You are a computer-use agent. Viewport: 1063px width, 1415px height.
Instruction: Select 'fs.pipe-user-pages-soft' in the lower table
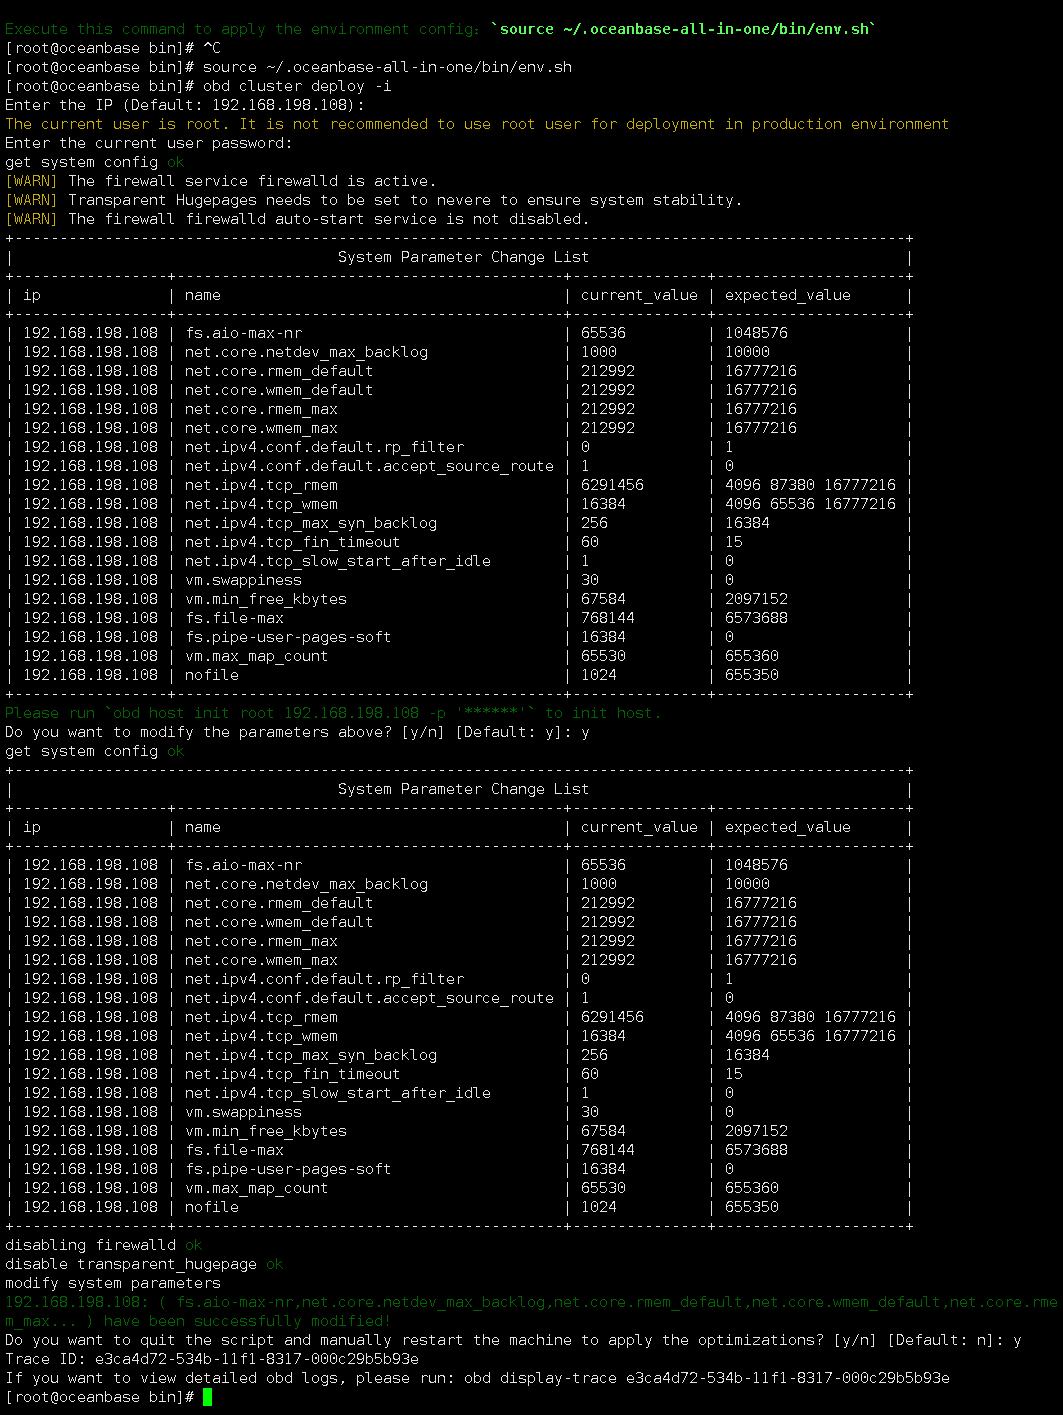(x=288, y=1169)
